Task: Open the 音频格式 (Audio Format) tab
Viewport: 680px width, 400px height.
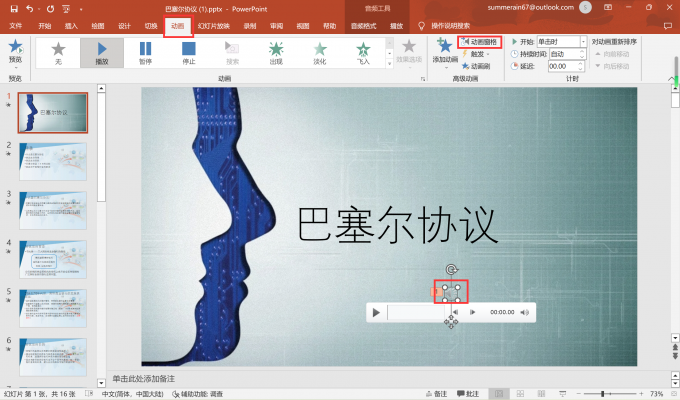Action: [363, 26]
